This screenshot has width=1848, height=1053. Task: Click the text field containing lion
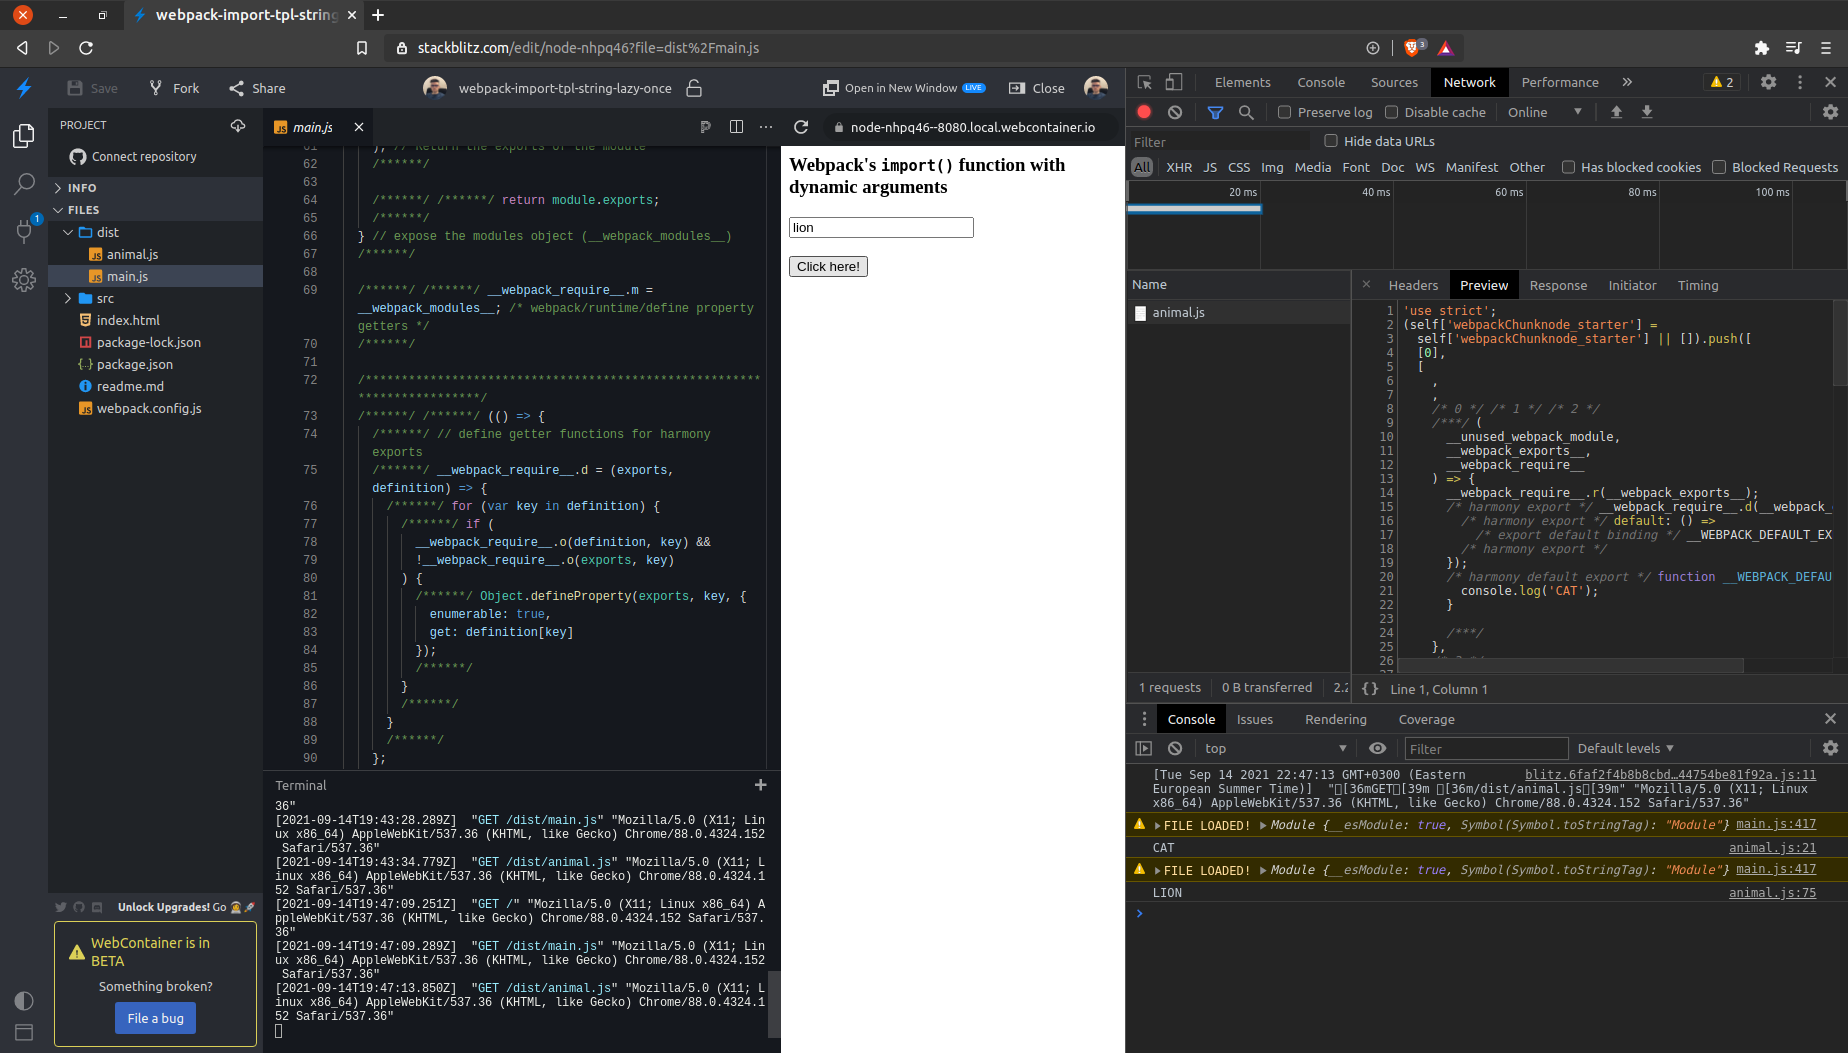click(x=880, y=227)
